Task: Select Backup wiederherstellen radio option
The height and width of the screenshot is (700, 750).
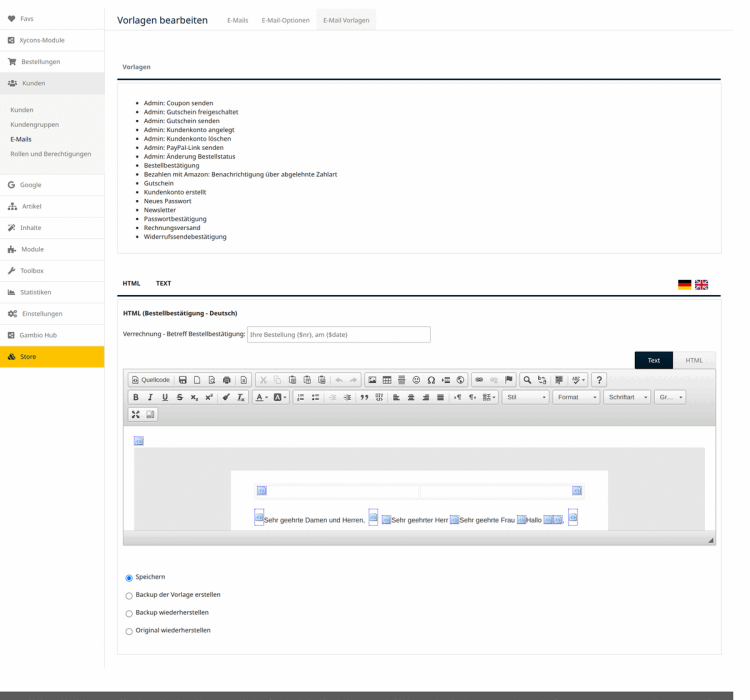Action: click(129, 613)
